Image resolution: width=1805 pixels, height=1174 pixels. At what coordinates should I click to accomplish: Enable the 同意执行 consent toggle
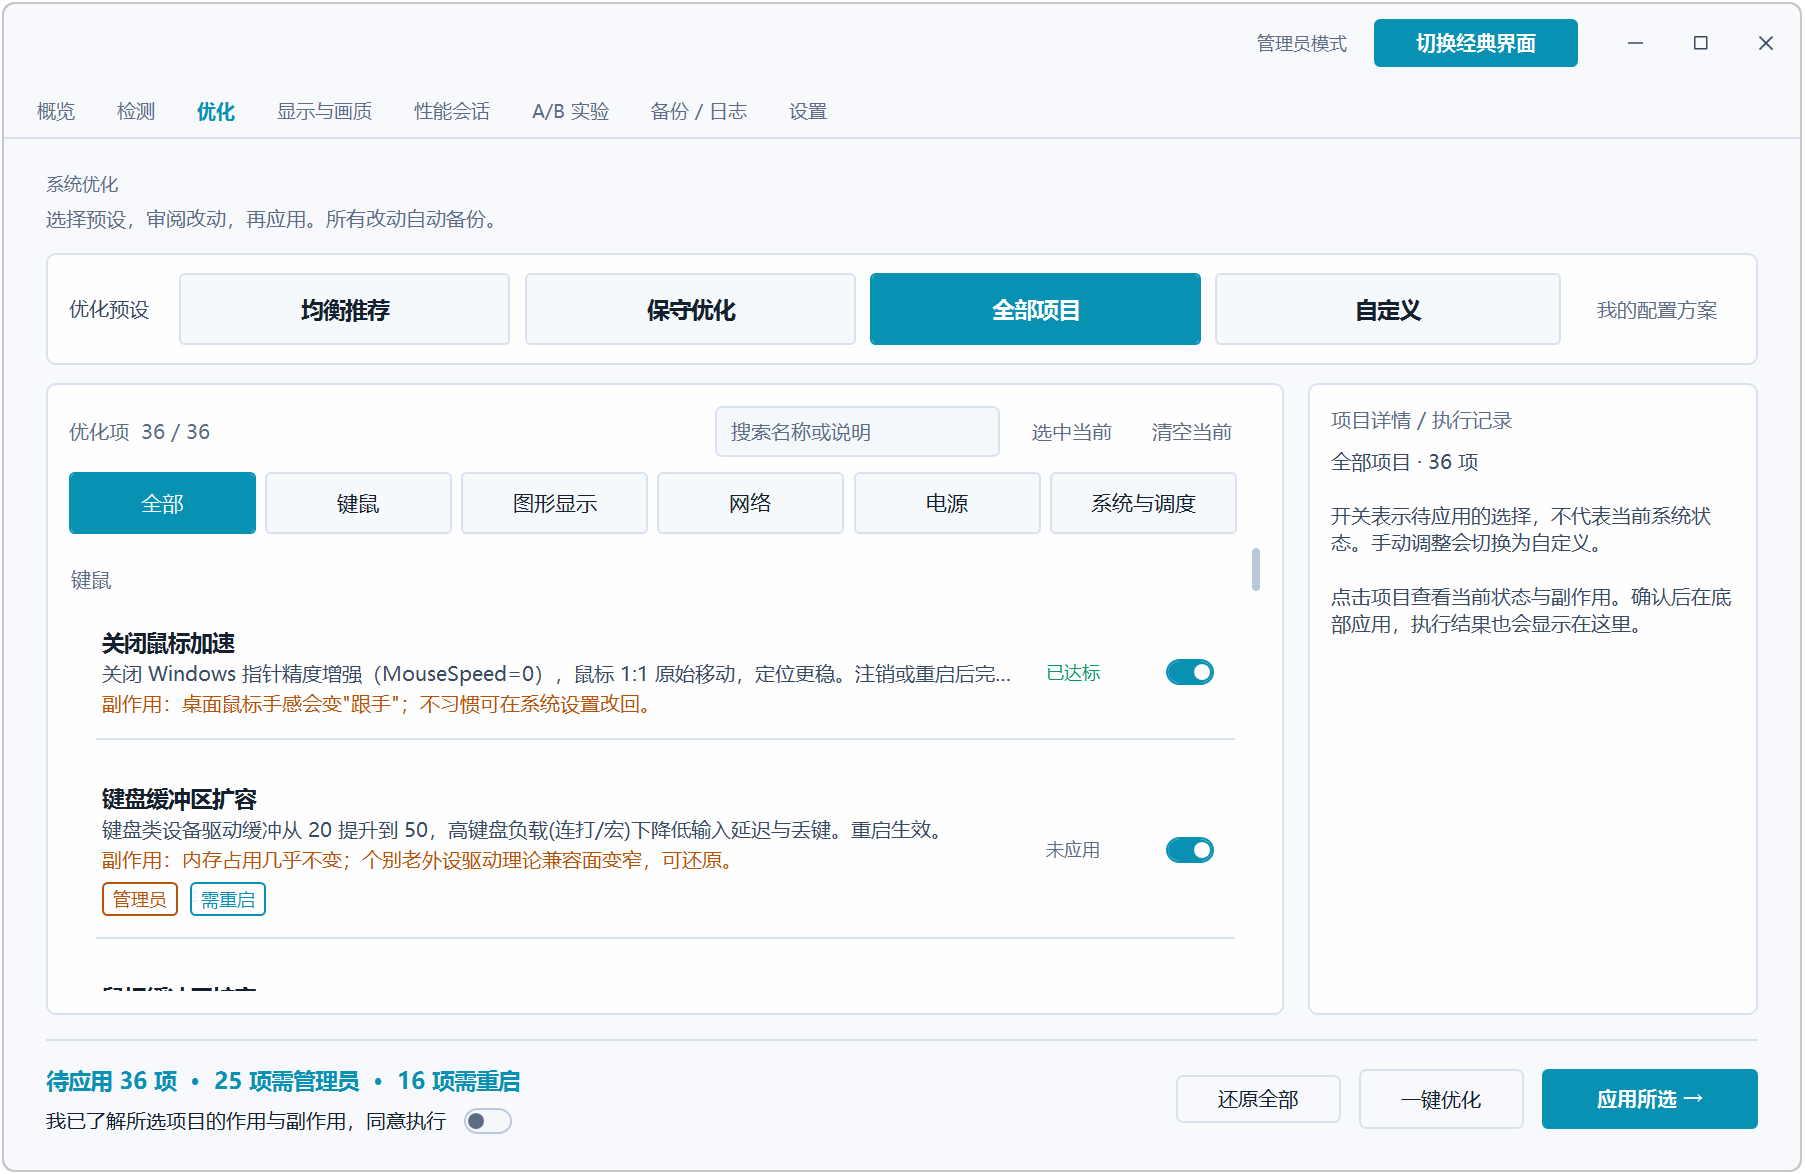[488, 1121]
